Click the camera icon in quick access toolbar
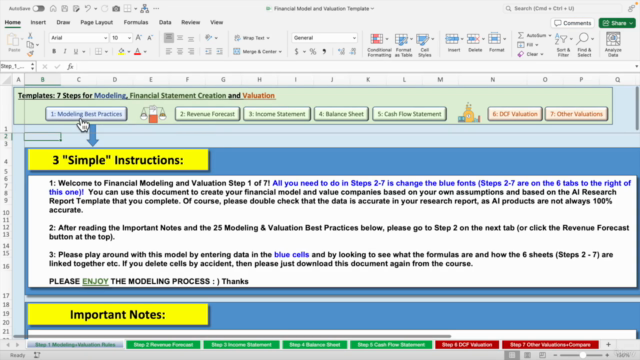The width and height of the screenshot is (640, 360). tap(116, 8)
